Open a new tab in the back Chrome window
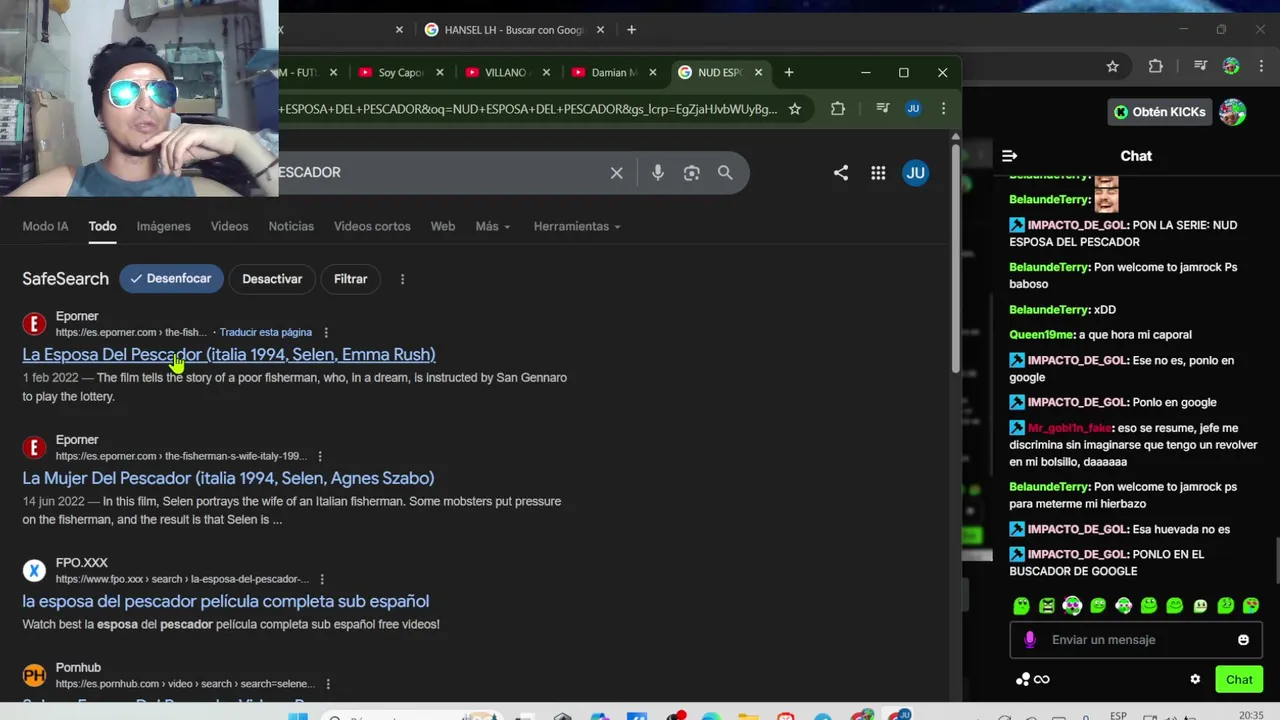1280x720 pixels. point(631,30)
